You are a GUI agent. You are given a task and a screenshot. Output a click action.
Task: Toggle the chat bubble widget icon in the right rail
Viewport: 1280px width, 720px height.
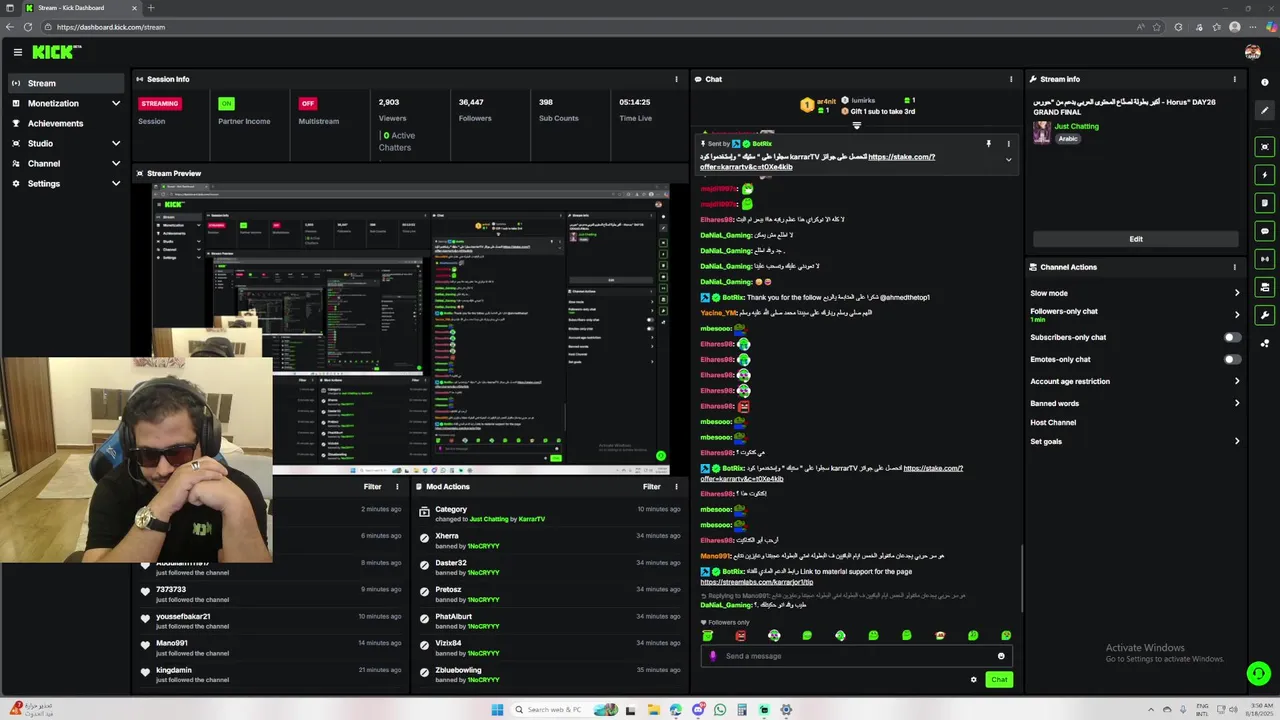(x=1264, y=231)
